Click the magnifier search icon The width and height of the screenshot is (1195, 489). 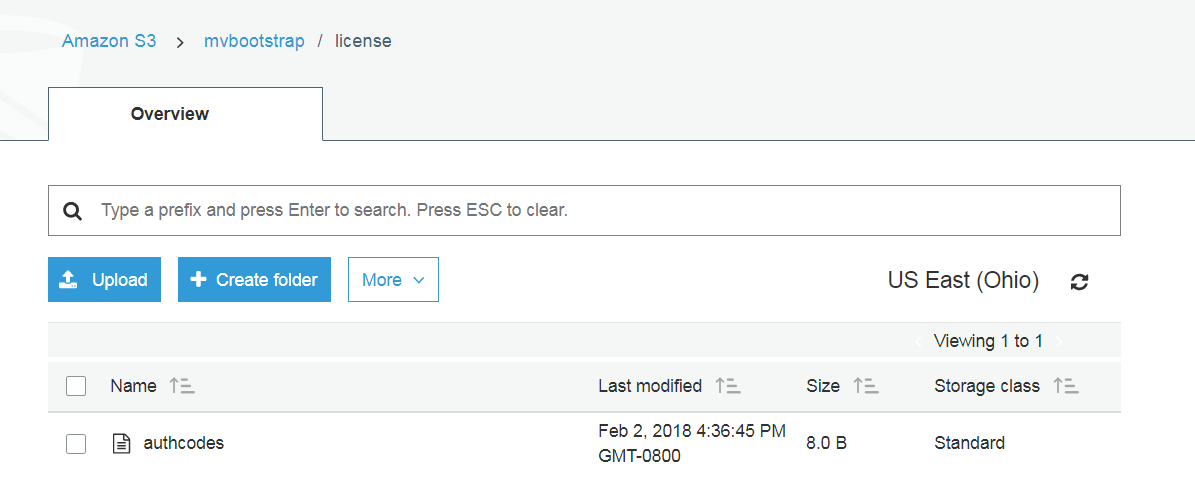[x=72, y=211]
